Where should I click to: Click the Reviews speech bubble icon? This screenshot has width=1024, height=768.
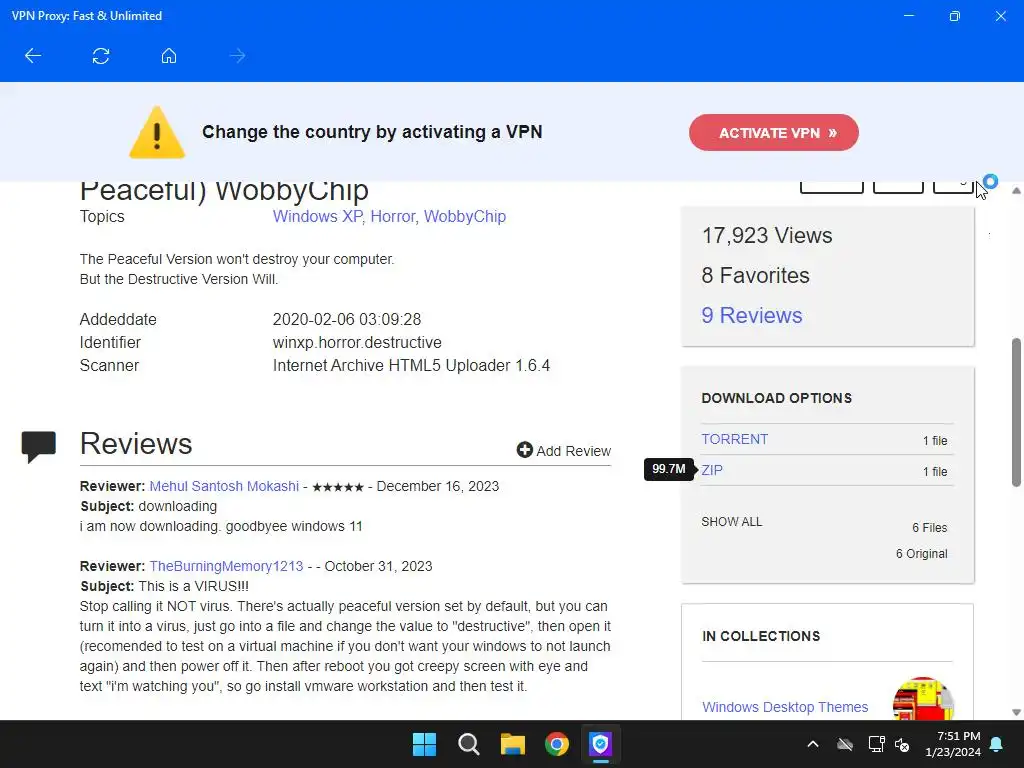click(39, 447)
